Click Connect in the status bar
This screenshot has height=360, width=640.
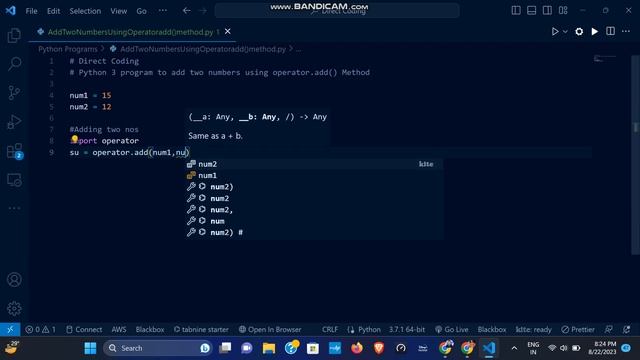(x=84, y=329)
